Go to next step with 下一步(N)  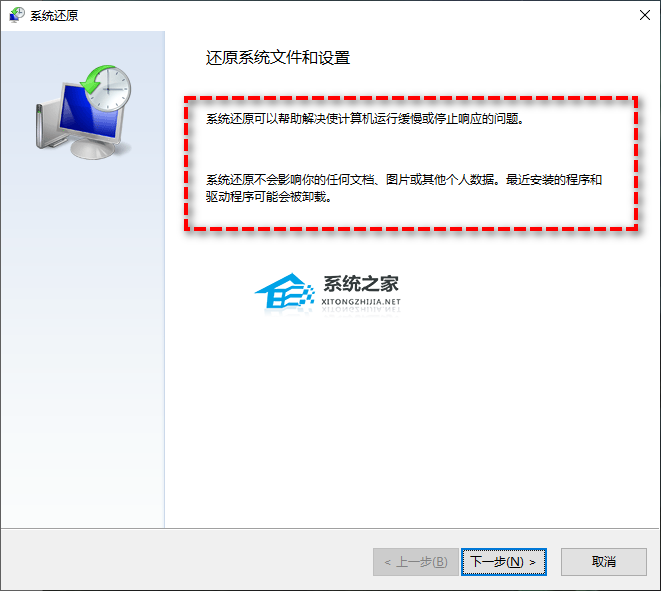[504, 561]
